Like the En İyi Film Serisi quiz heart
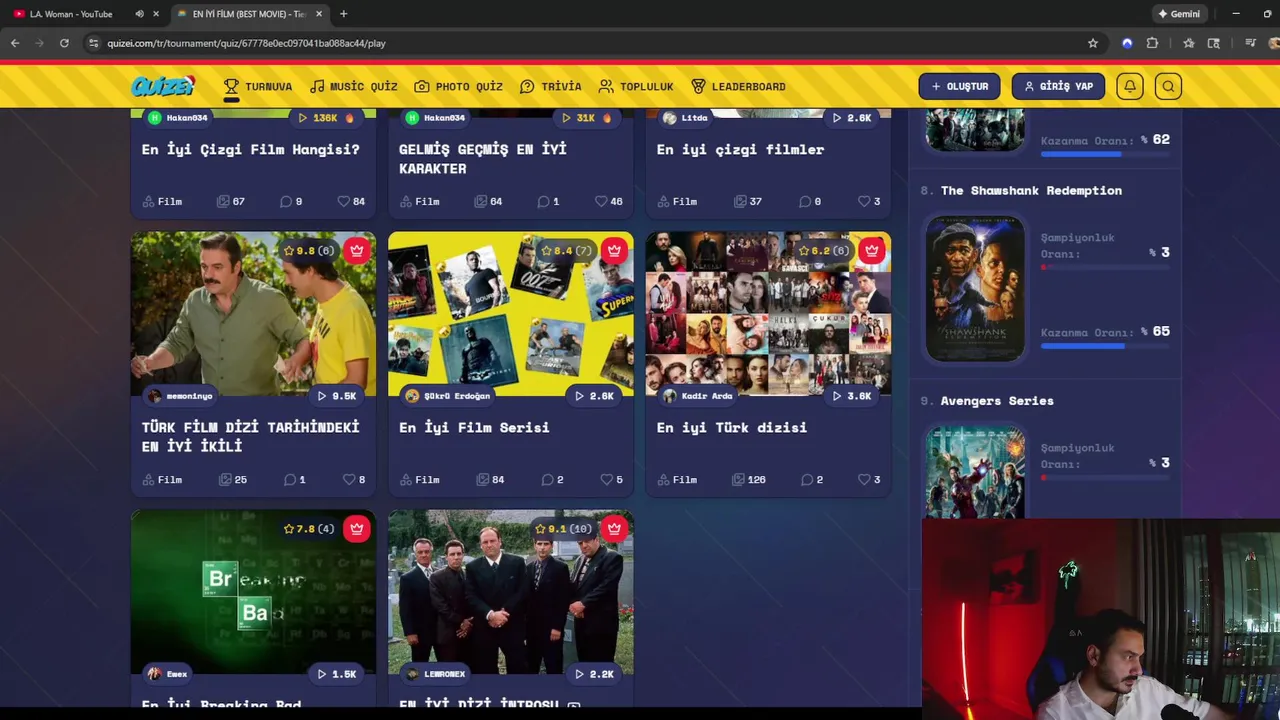The image size is (1280, 720). (611, 479)
